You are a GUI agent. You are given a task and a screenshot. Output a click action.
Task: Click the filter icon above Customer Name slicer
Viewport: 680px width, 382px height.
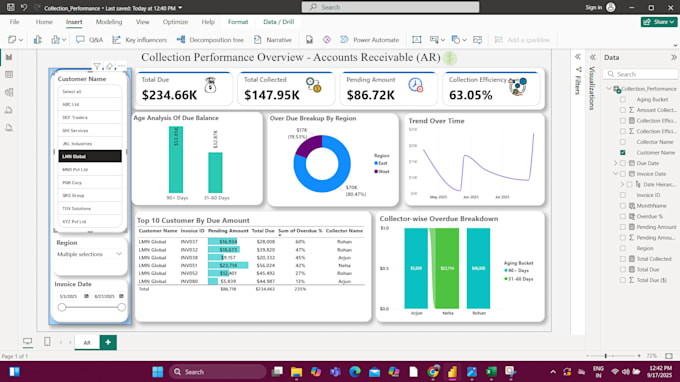click(97, 66)
